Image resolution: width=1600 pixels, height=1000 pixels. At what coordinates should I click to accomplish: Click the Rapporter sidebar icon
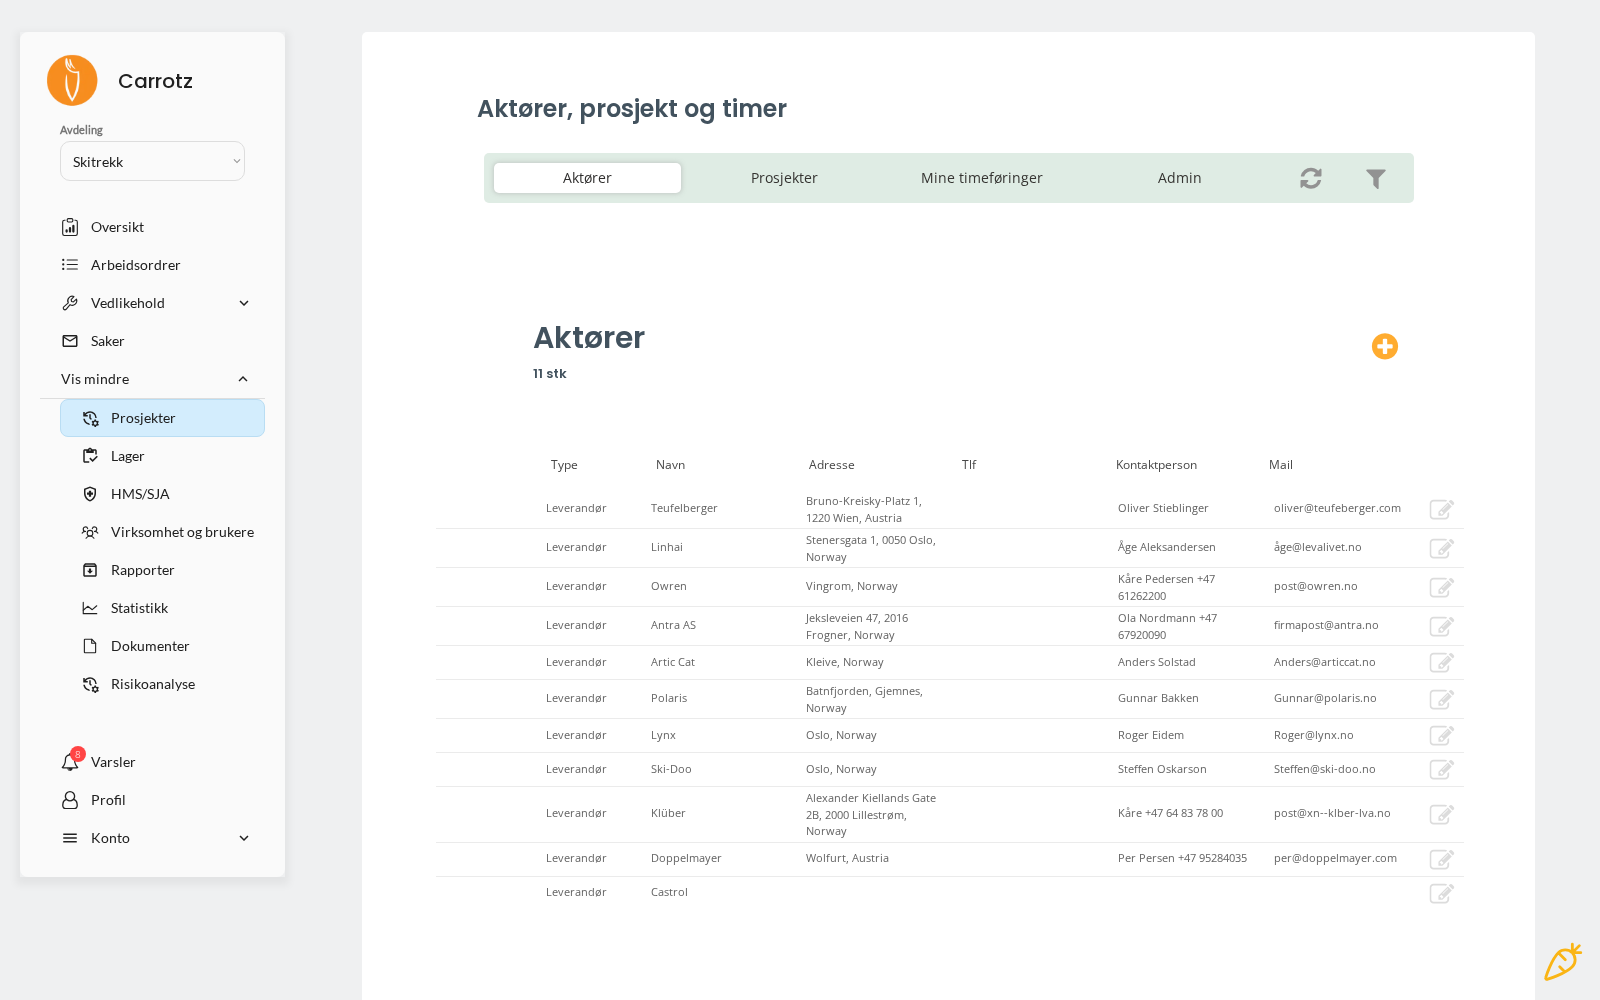[90, 570]
